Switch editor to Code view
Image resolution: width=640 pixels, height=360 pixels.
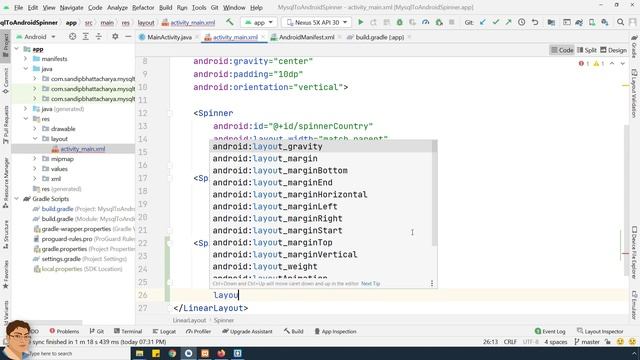(x=562, y=50)
